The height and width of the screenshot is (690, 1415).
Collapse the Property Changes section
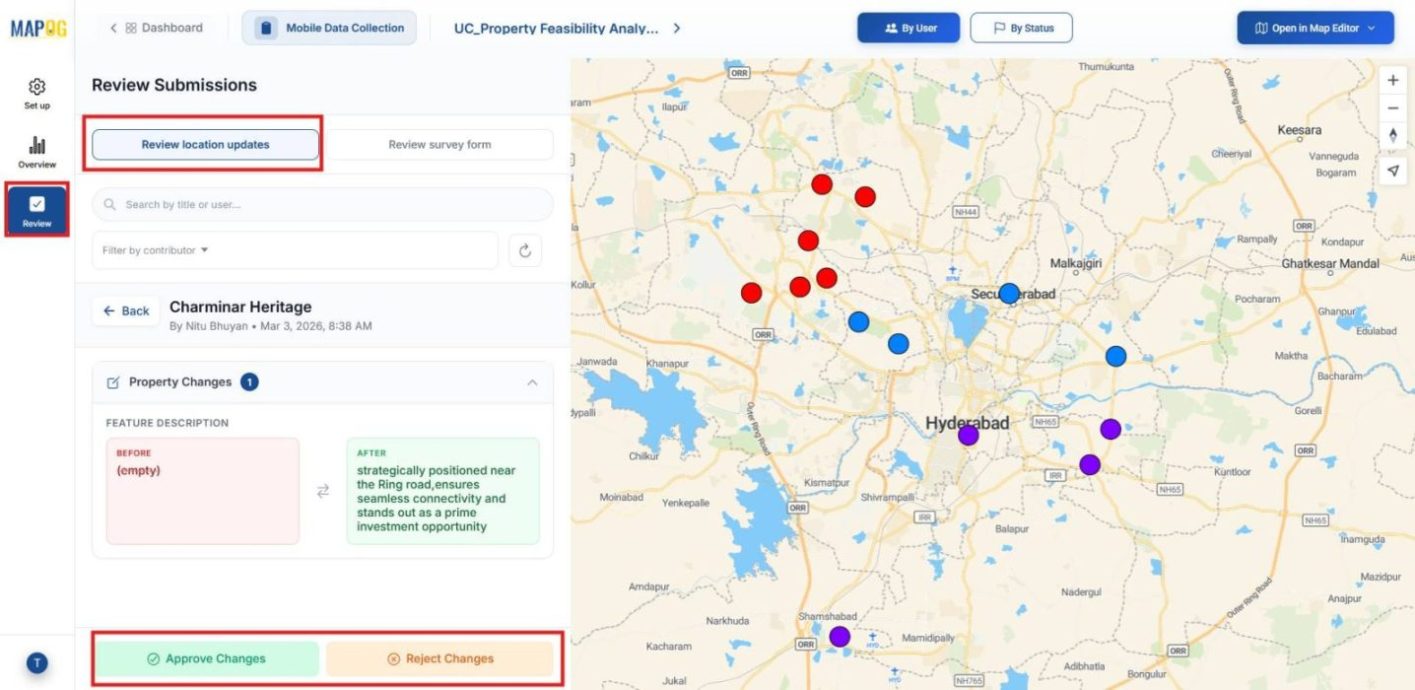pyautogui.click(x=533, y=381)
